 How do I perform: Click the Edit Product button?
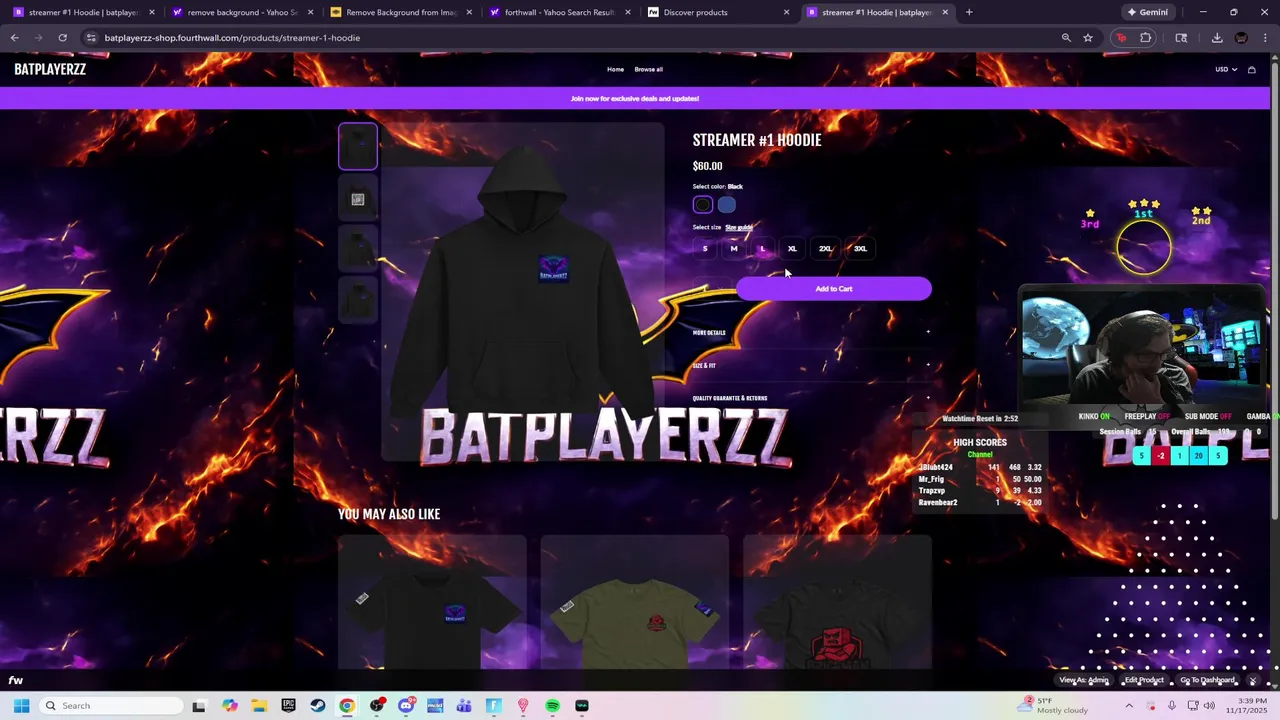pyautogui.click(x=1144, y=680)
